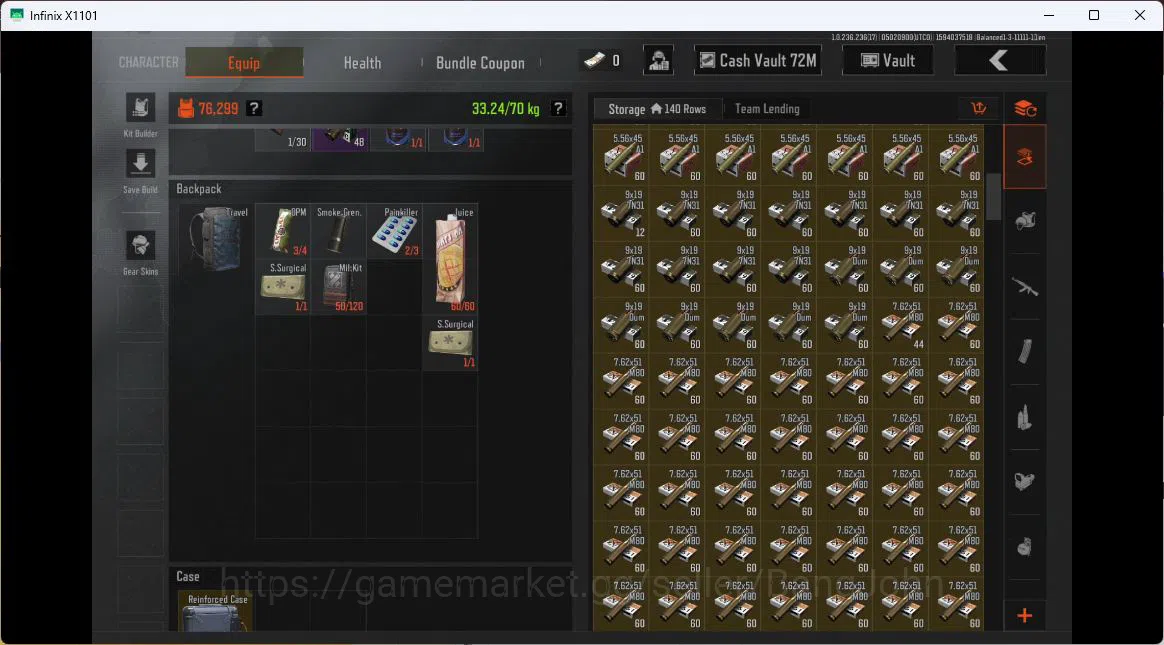Open Gear Skins

click(x=140, y=245)
